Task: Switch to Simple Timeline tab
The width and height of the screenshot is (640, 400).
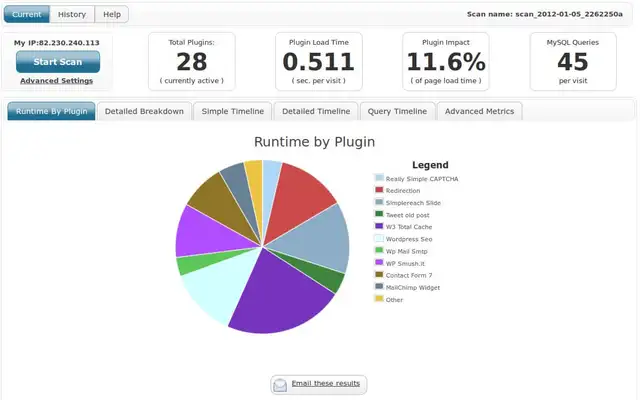Action: 233,111
